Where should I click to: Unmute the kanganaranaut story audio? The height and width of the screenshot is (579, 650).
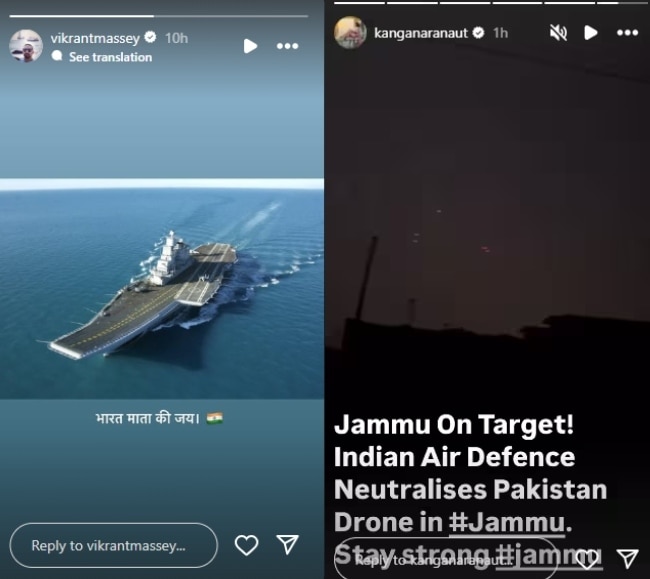click(558, 32)
